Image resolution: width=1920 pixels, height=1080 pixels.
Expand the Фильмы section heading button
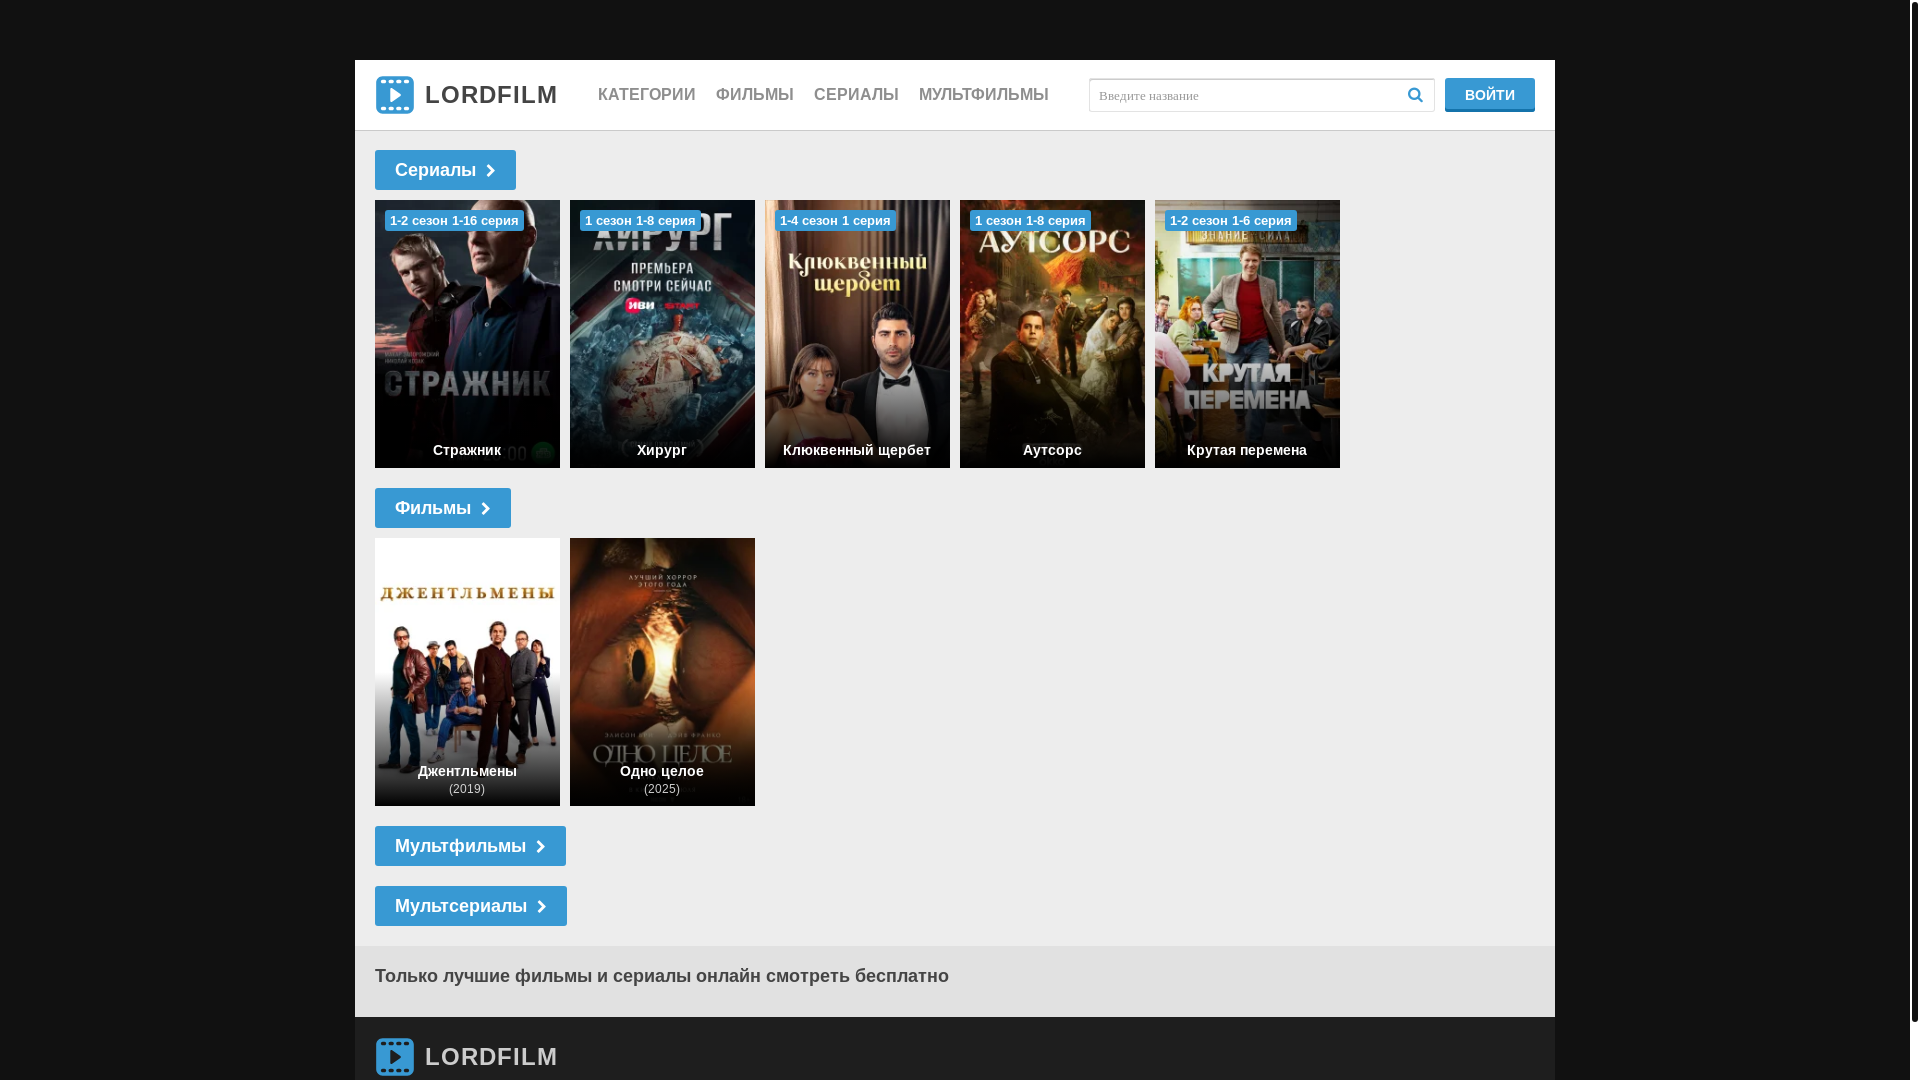pos(442,508)
